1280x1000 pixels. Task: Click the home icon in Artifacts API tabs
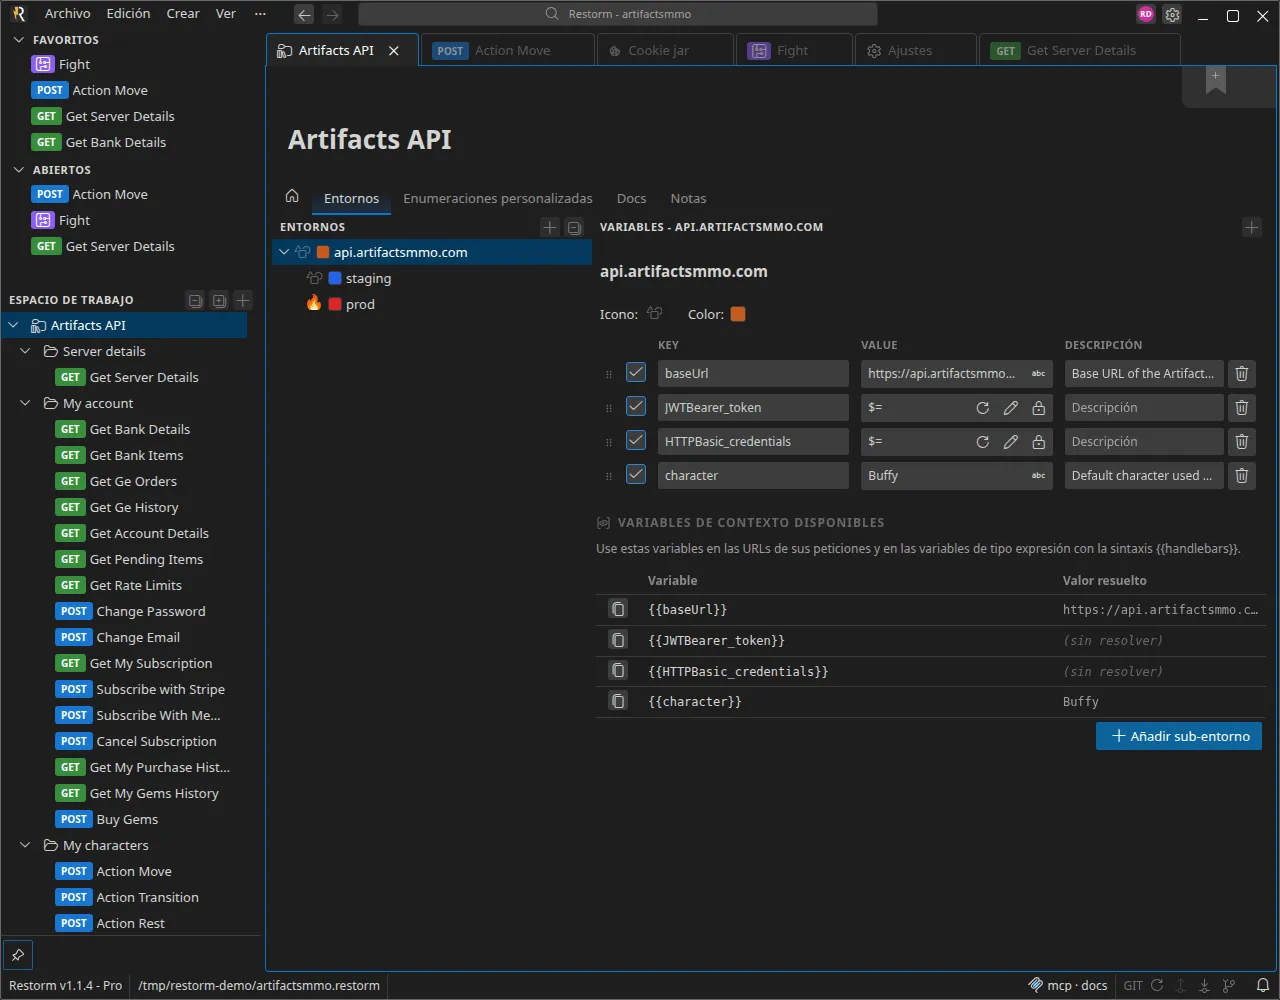292,196
